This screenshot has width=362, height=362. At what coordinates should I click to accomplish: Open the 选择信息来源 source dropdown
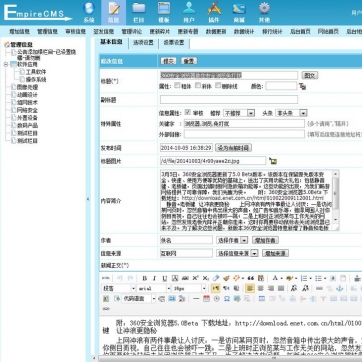pyautogui.click(x=237, y=253)
